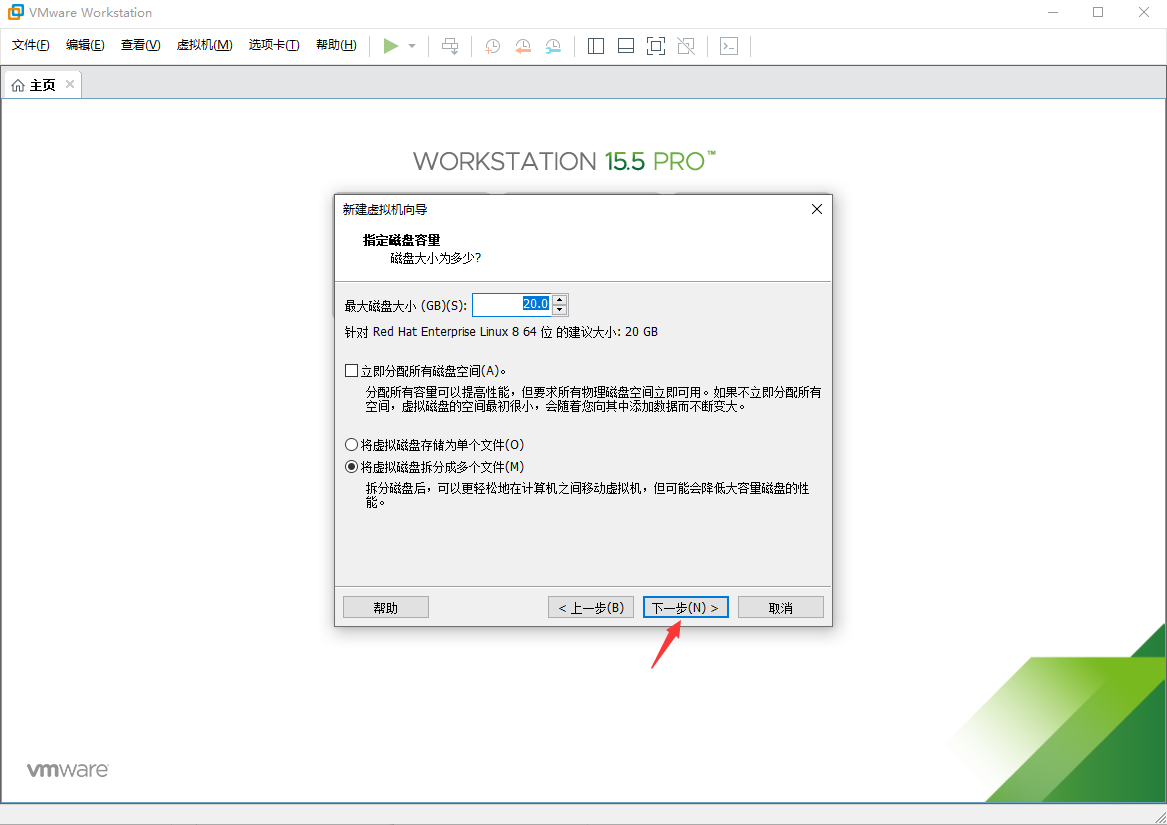Enable 立即分配所有磁盘空间 checkbox
This screenshot has width=1167, height=825.
pyautogui.click(x=351, y=371)
